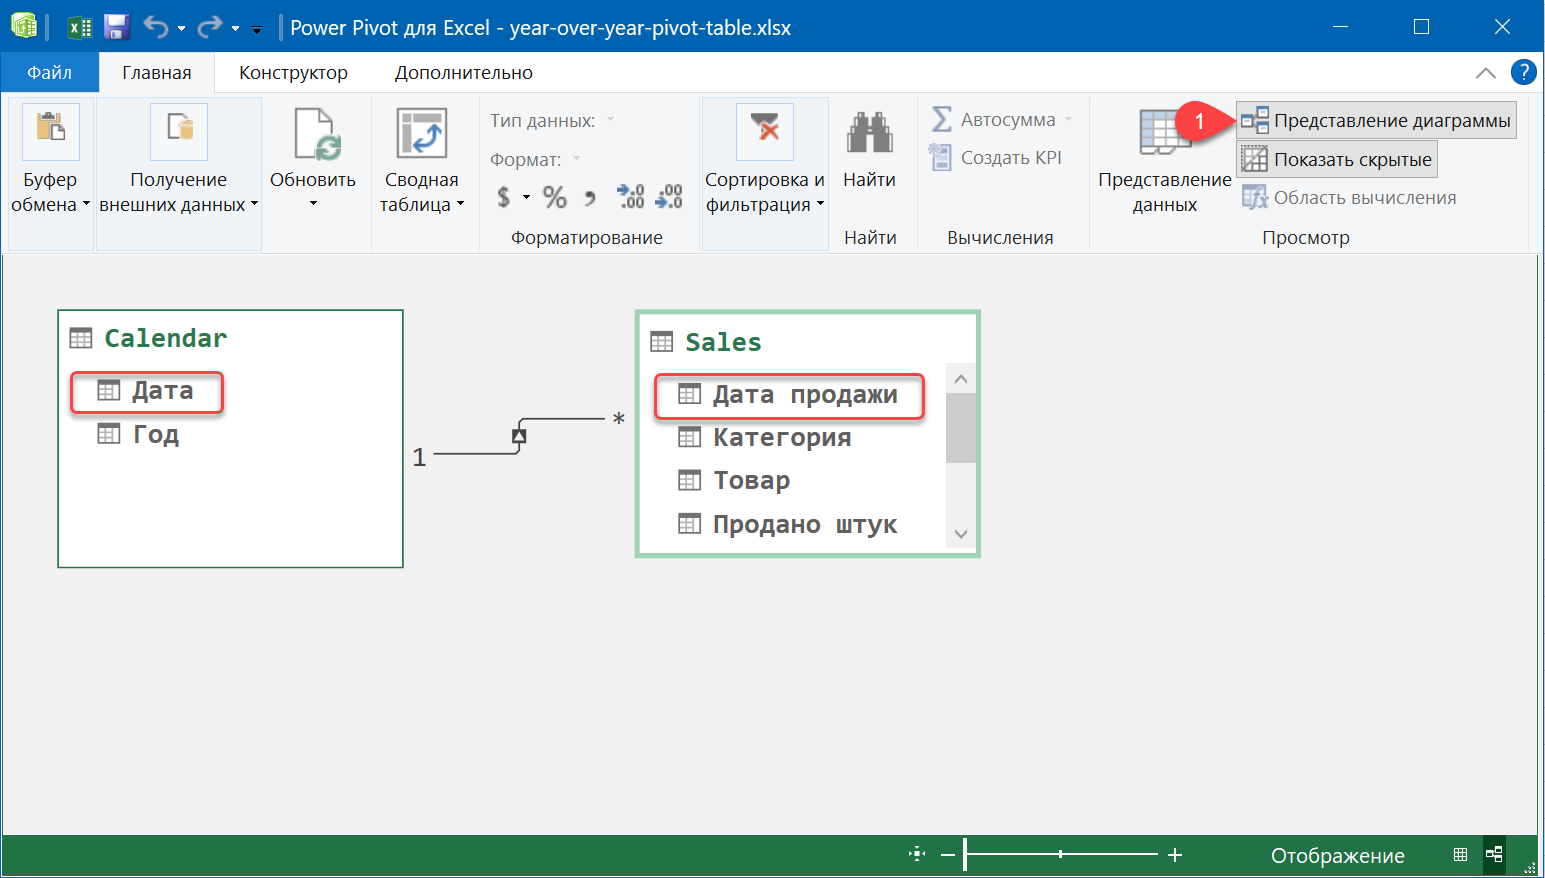Click Sales table scrollbar thumb

(960, 428)
